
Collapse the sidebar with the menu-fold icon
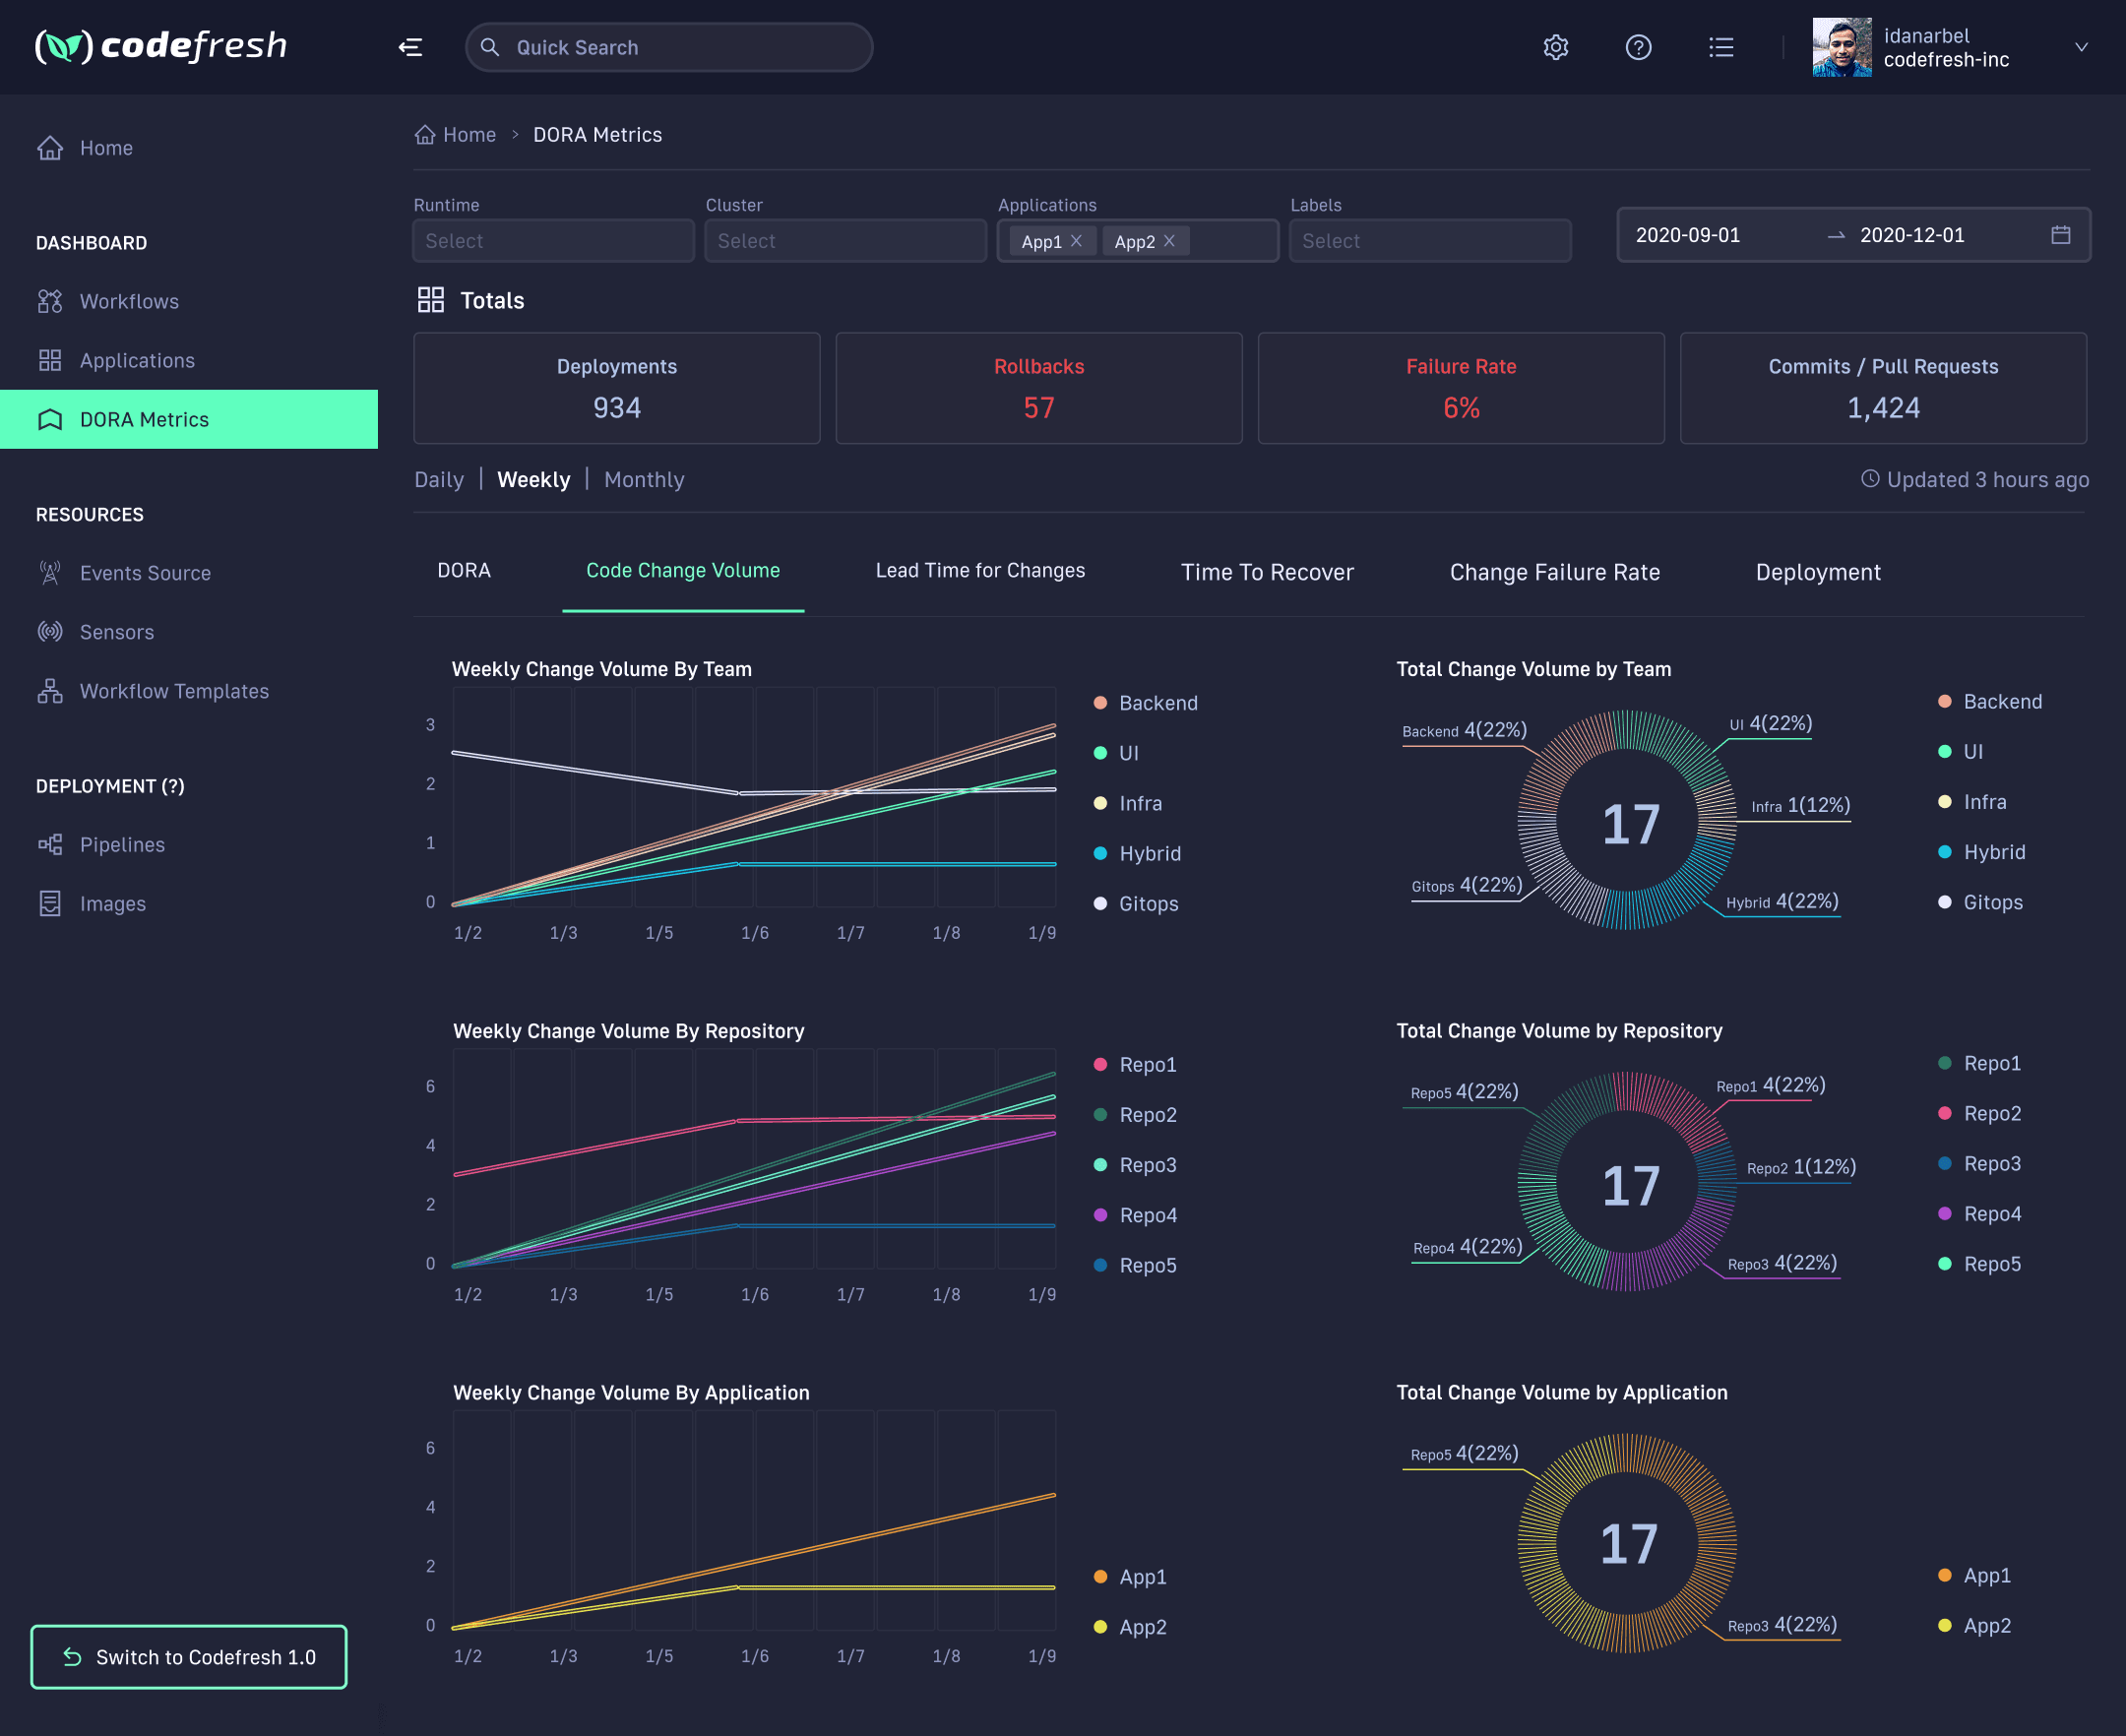(410, 47)
